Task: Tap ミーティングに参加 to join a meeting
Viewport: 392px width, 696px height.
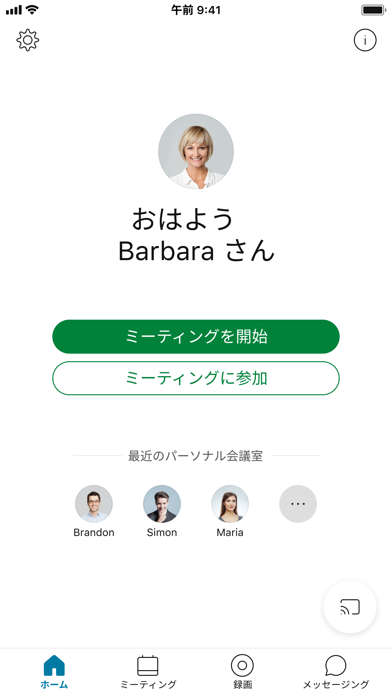Action: point(196,378)
